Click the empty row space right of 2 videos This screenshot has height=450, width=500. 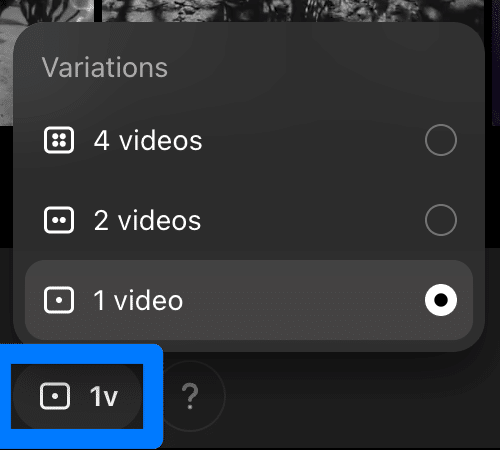pos(313,220)
